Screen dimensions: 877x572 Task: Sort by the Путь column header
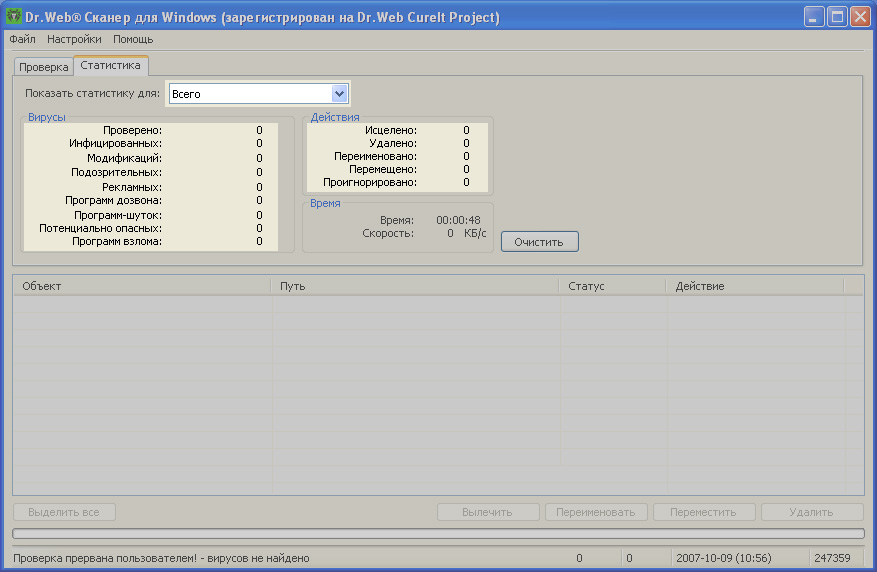[x=415, y=286]
